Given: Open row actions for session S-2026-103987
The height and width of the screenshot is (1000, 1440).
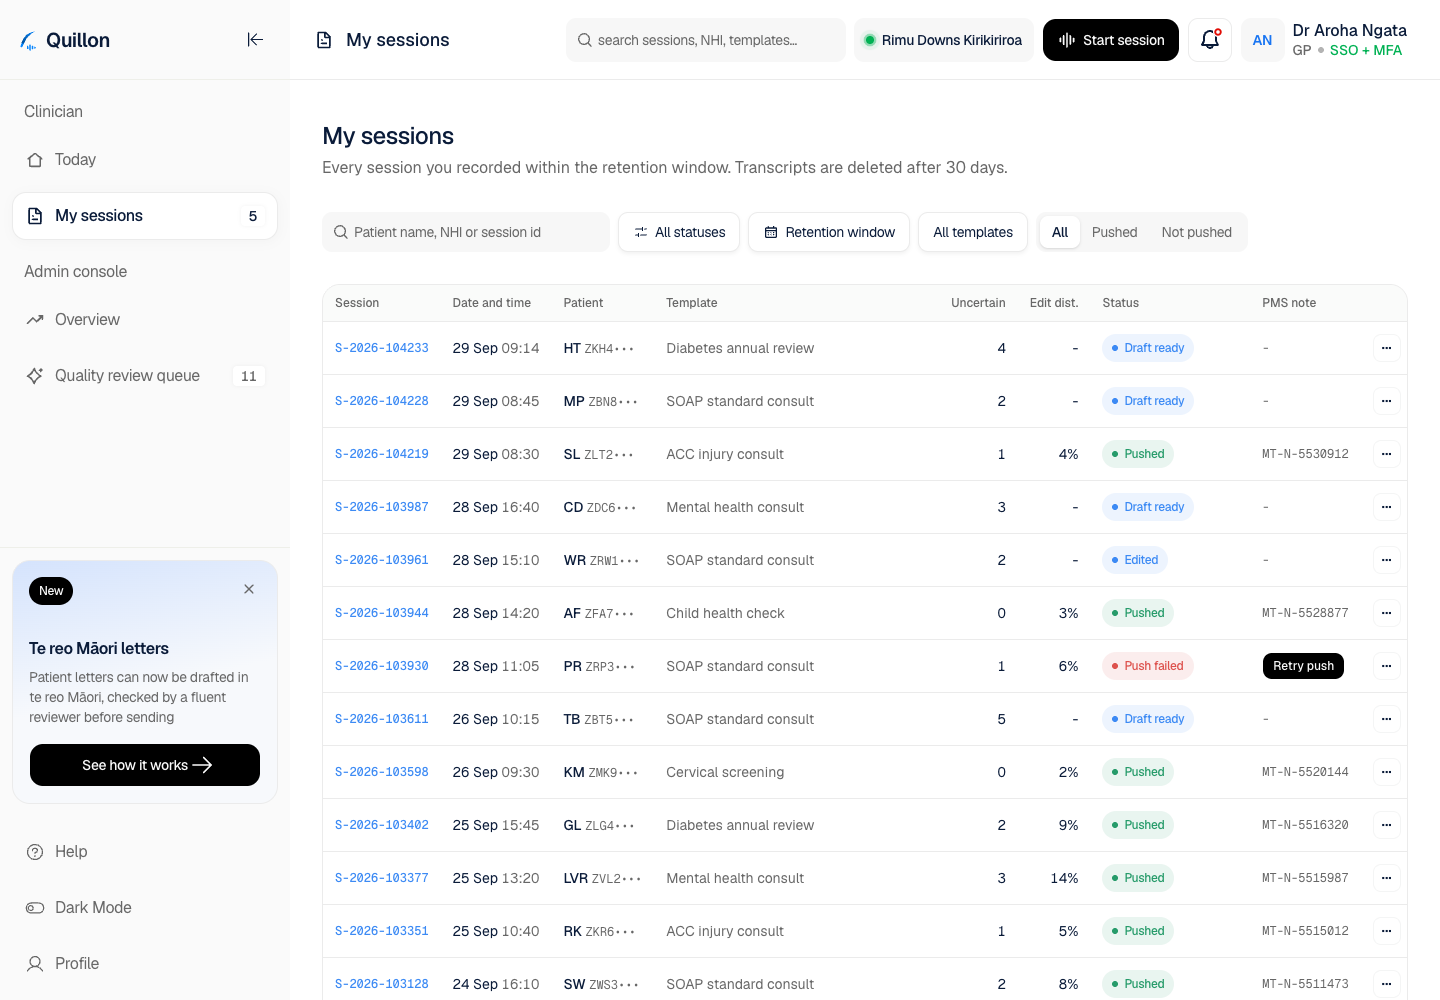Looking at the screenshot, I should (x=1386, y=507).
